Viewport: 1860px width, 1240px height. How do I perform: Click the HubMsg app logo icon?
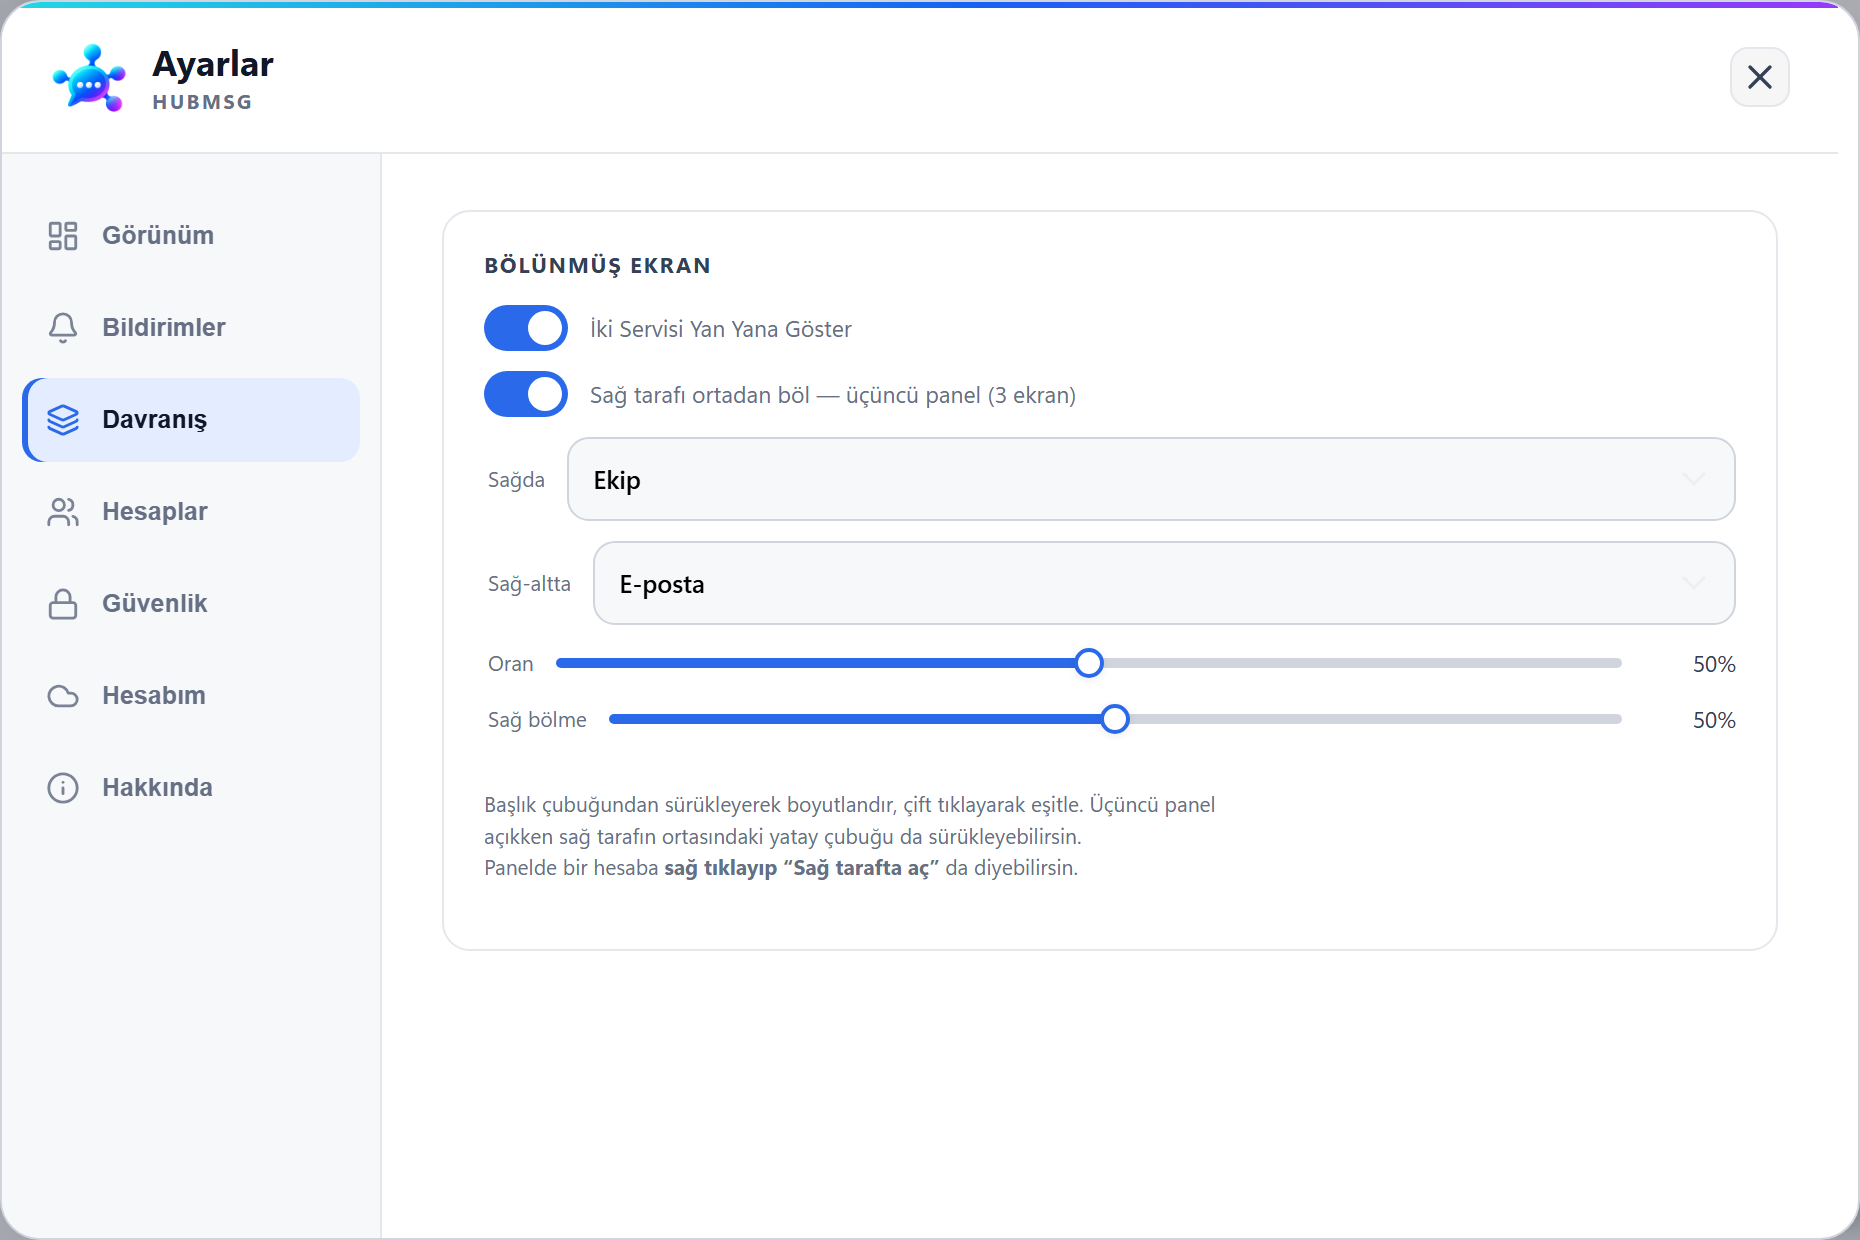tap(89, 78)
